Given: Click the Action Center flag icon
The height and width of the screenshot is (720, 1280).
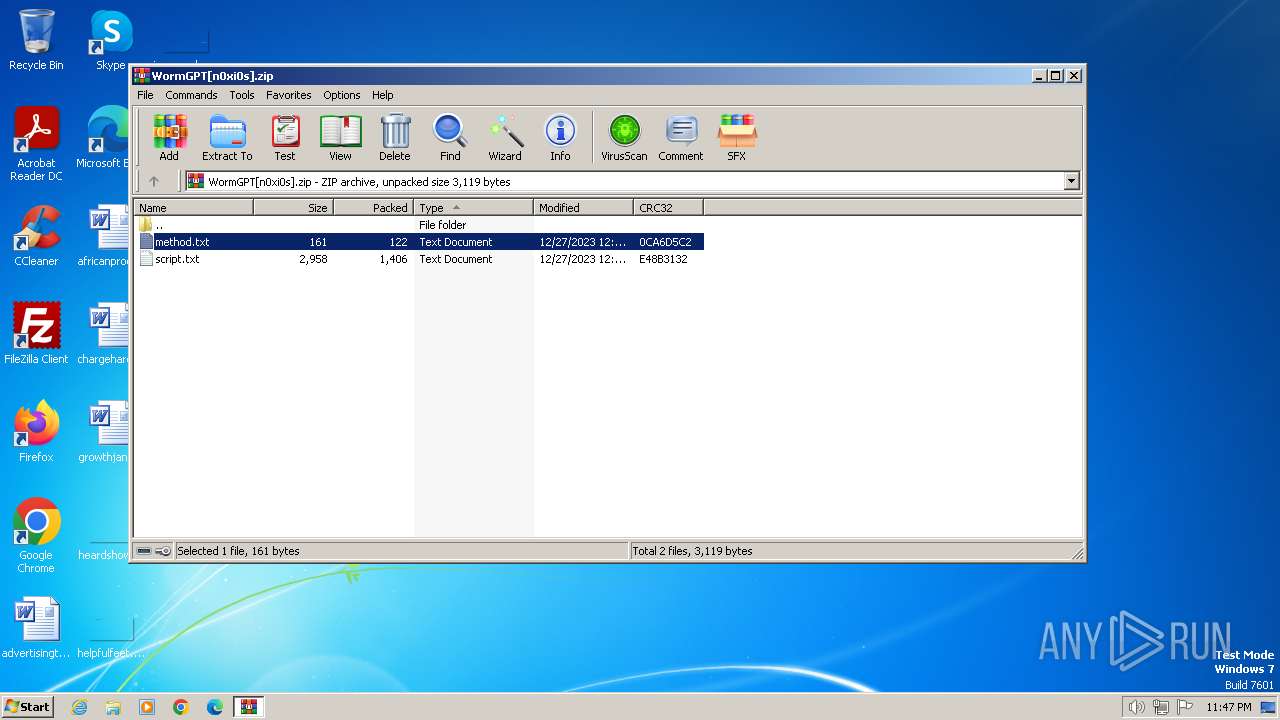Looking at the screenshot, I should point(1185,707).
